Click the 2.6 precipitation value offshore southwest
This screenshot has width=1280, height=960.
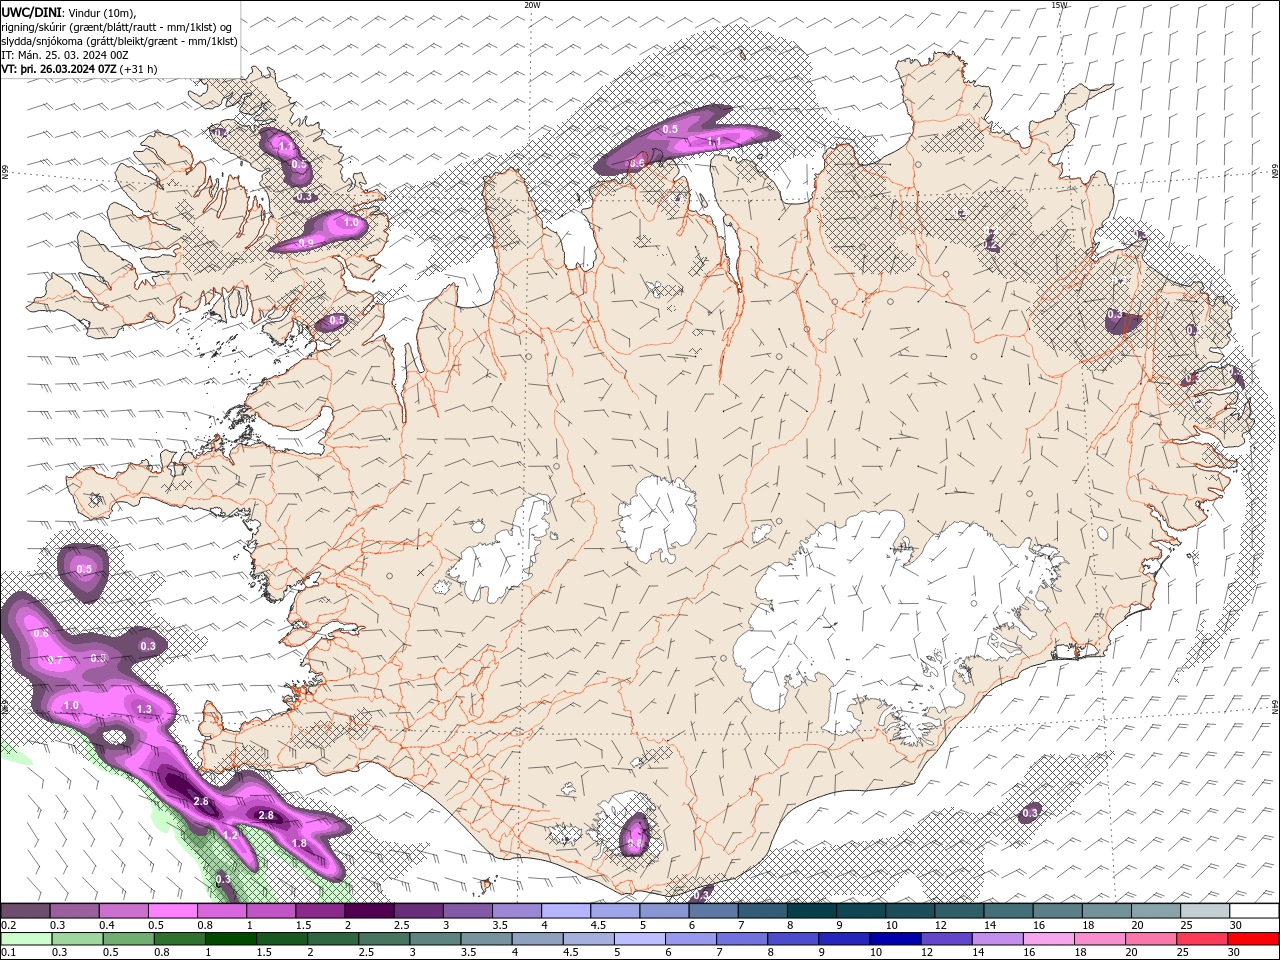(x=200, y=802)
